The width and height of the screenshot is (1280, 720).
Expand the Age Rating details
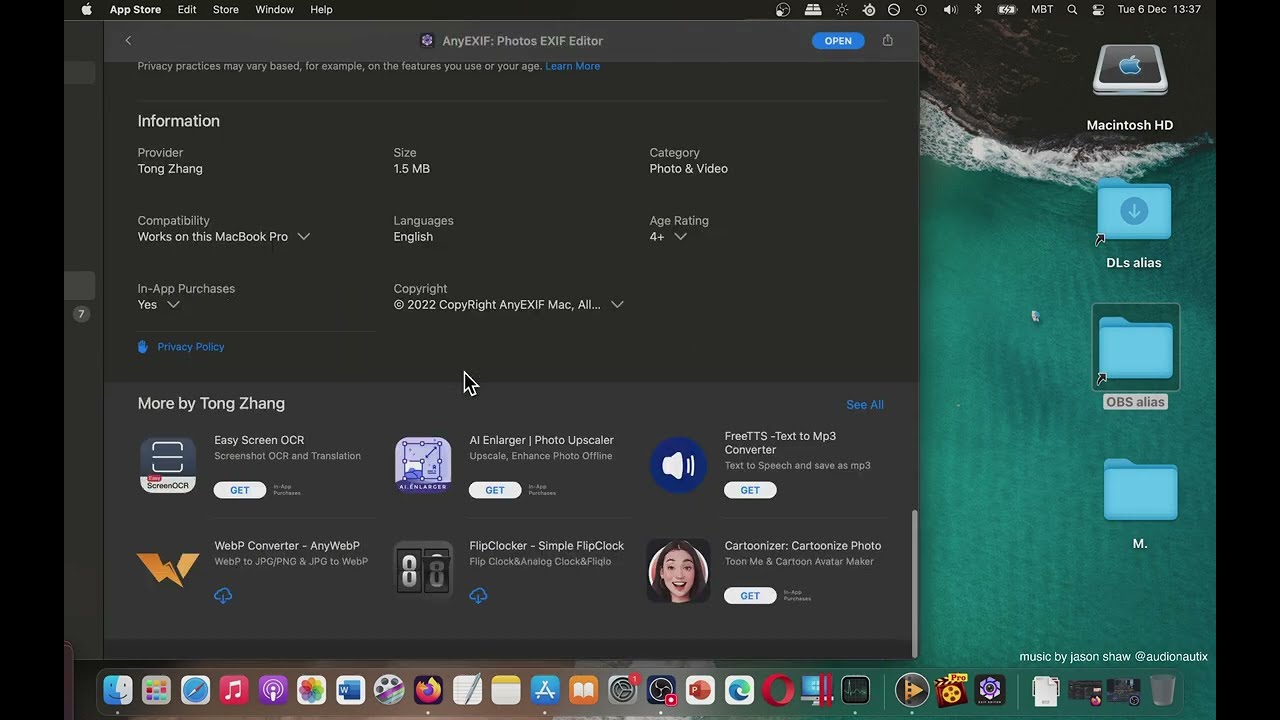coord(680,237)
